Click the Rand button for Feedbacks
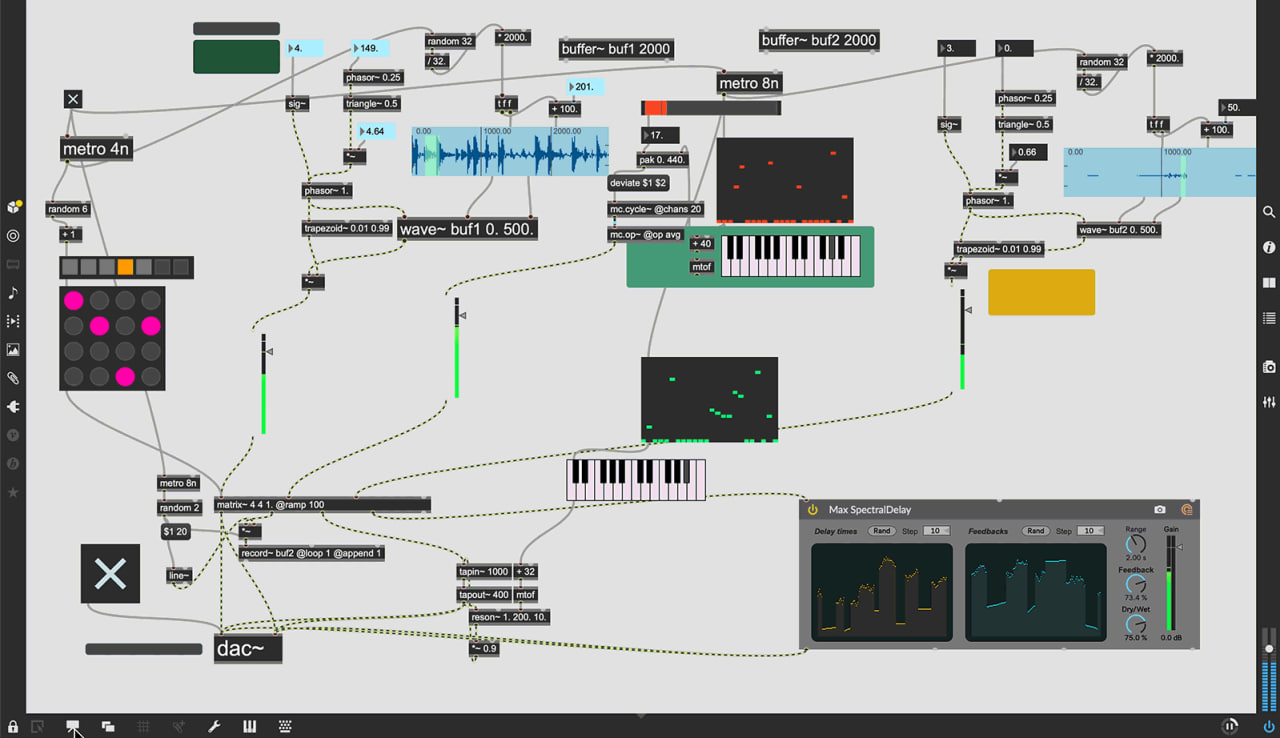Image resolution: width=1280 pixels, height=738 pixels. pyautogui.click(x=1035, y=531)
